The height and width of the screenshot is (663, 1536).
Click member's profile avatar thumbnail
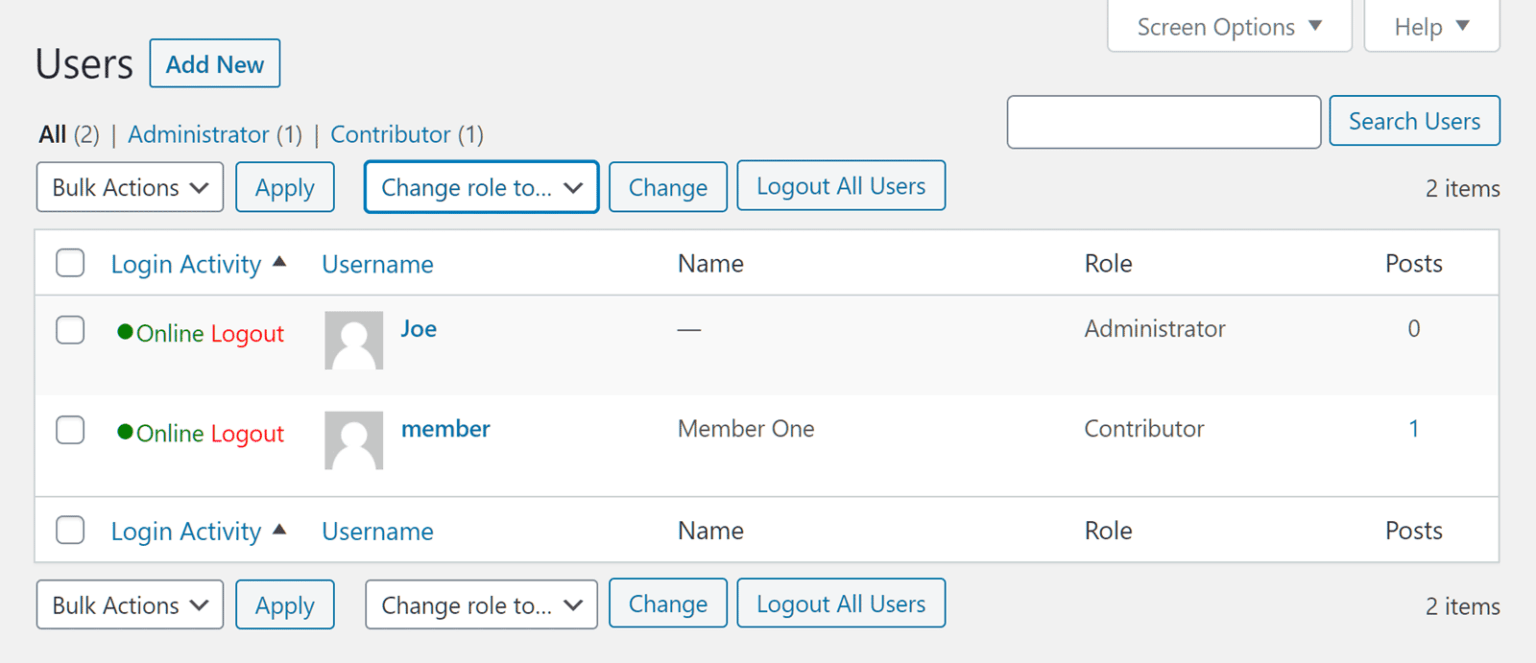[x=353, y=440]
